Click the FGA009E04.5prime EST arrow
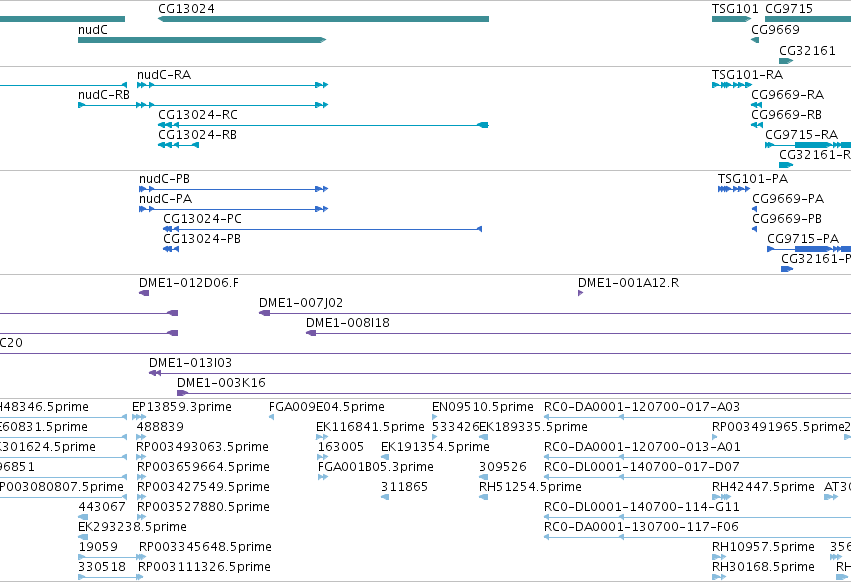851x582 pixels. (x=271, y=417)
